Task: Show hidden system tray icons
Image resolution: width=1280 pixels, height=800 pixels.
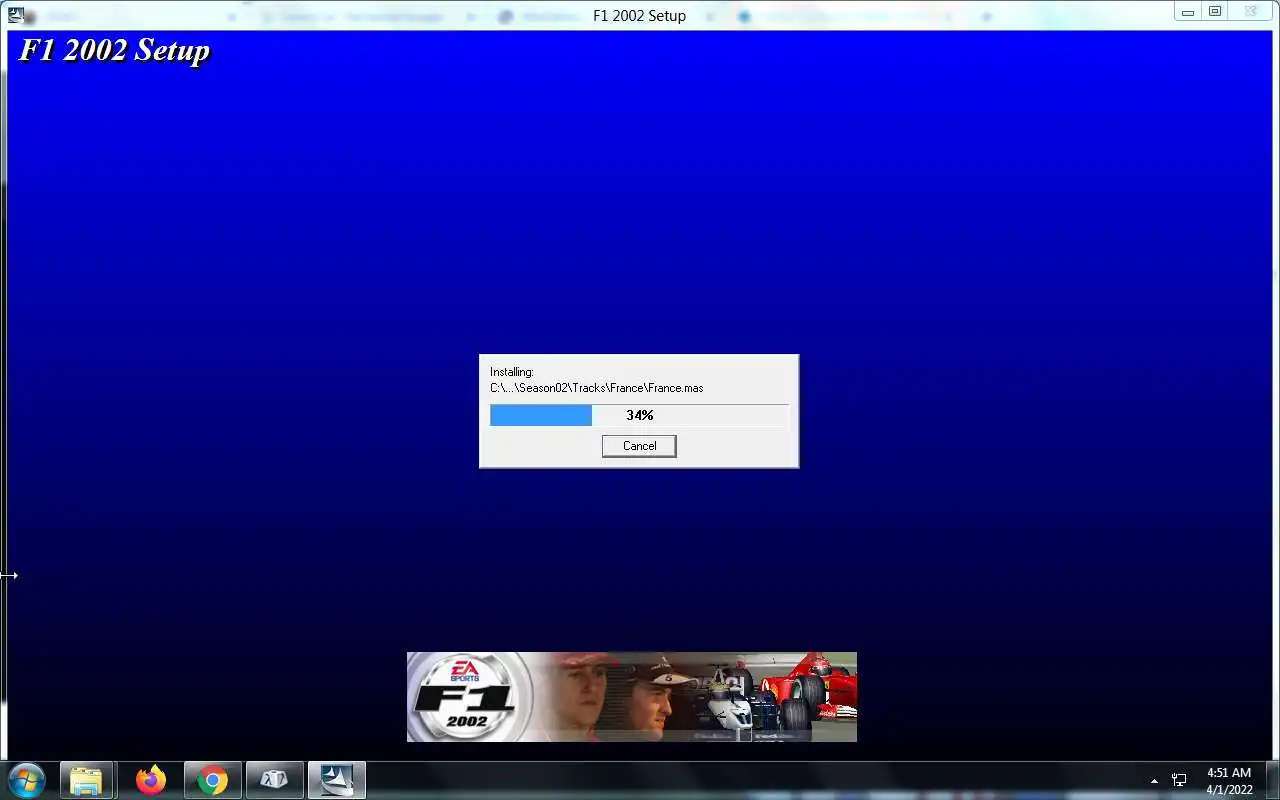Action: [x=1154, y=780]
